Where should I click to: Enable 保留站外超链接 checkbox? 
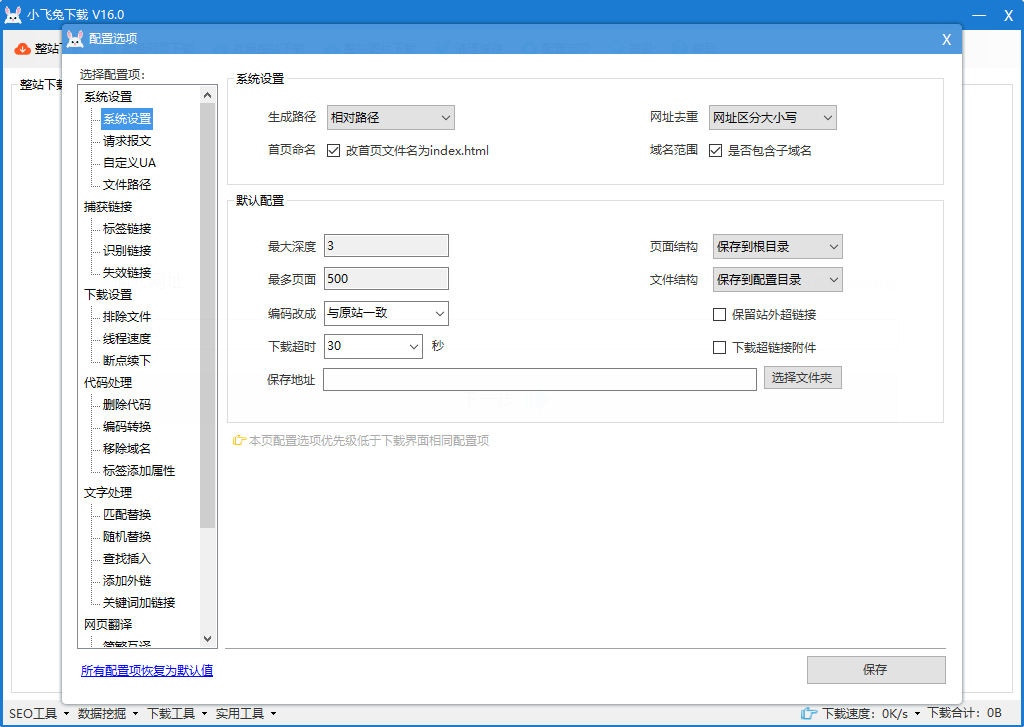pos(720,315)
